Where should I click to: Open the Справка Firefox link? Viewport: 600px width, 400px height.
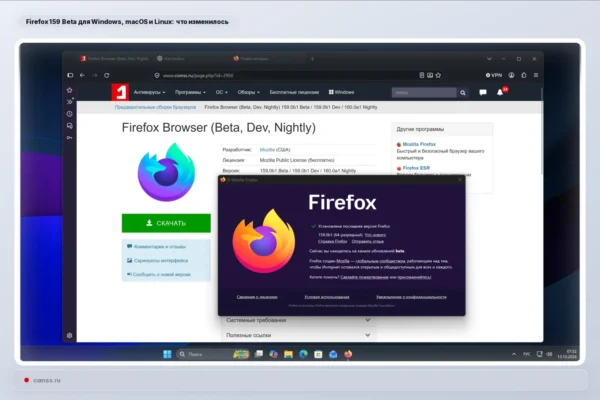(x=333, y=242)
